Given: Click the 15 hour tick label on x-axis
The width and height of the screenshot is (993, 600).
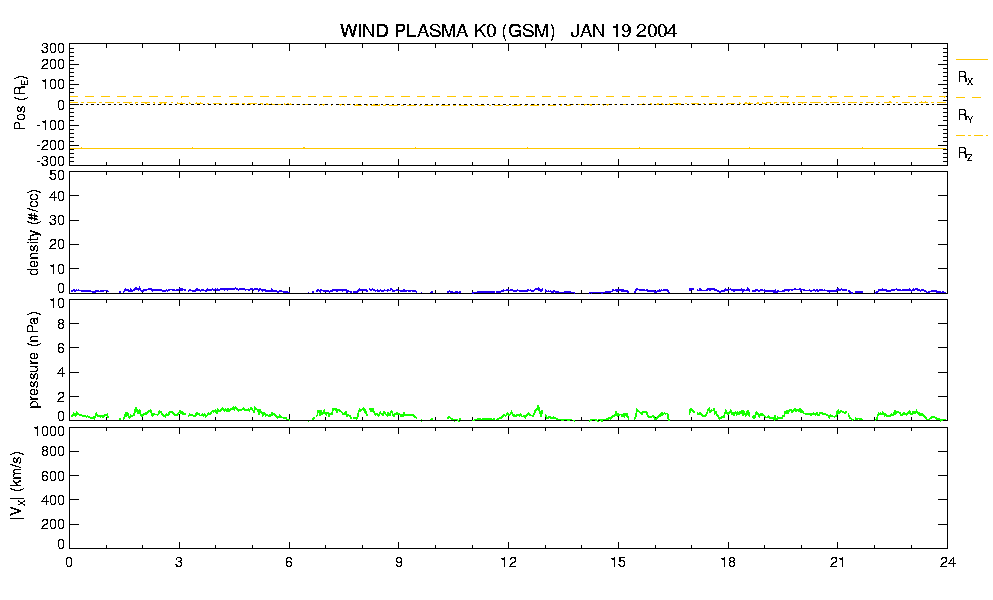Looking at the screenshot, I should (618, 562).
